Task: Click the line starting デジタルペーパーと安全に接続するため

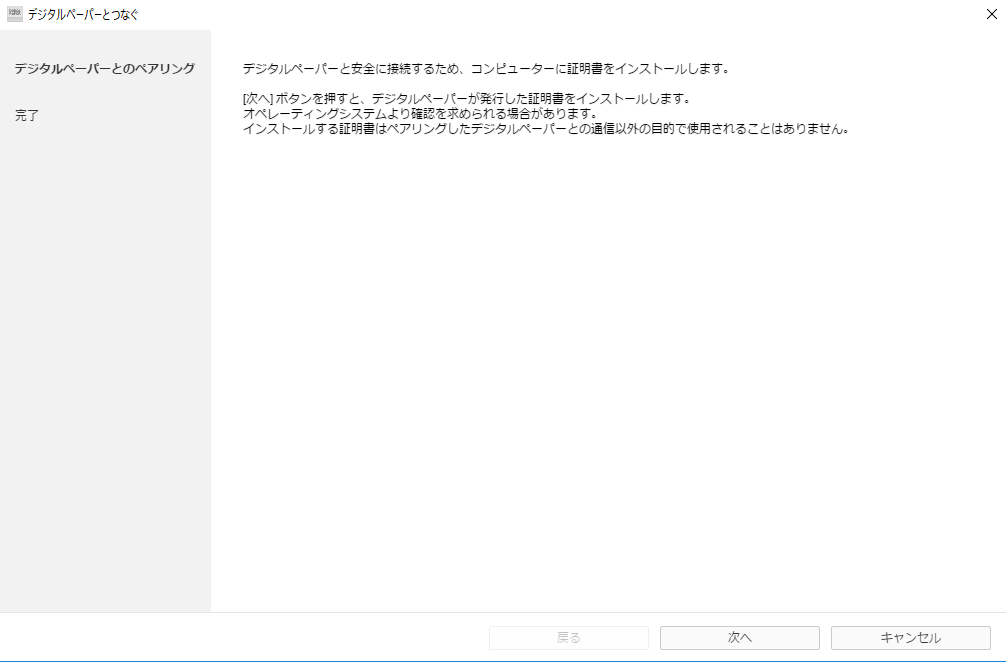Action: tap(486, 69)
